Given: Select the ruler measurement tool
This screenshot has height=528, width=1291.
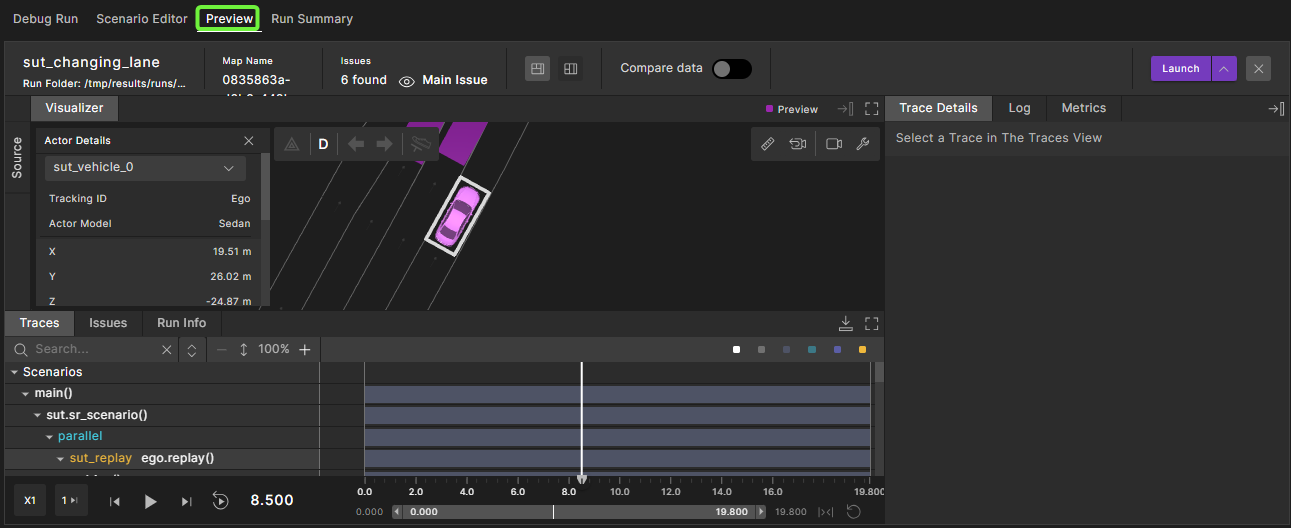Looking at the screenshot, I should (x=768, y=144).
